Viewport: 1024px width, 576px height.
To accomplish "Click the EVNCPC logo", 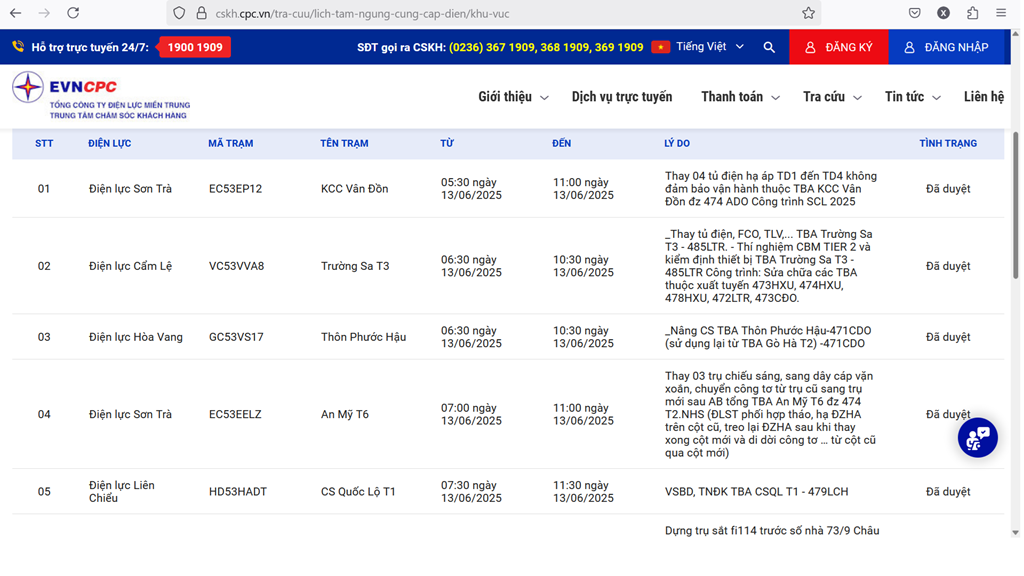I will pyautogui.click(x=101, y=95).
